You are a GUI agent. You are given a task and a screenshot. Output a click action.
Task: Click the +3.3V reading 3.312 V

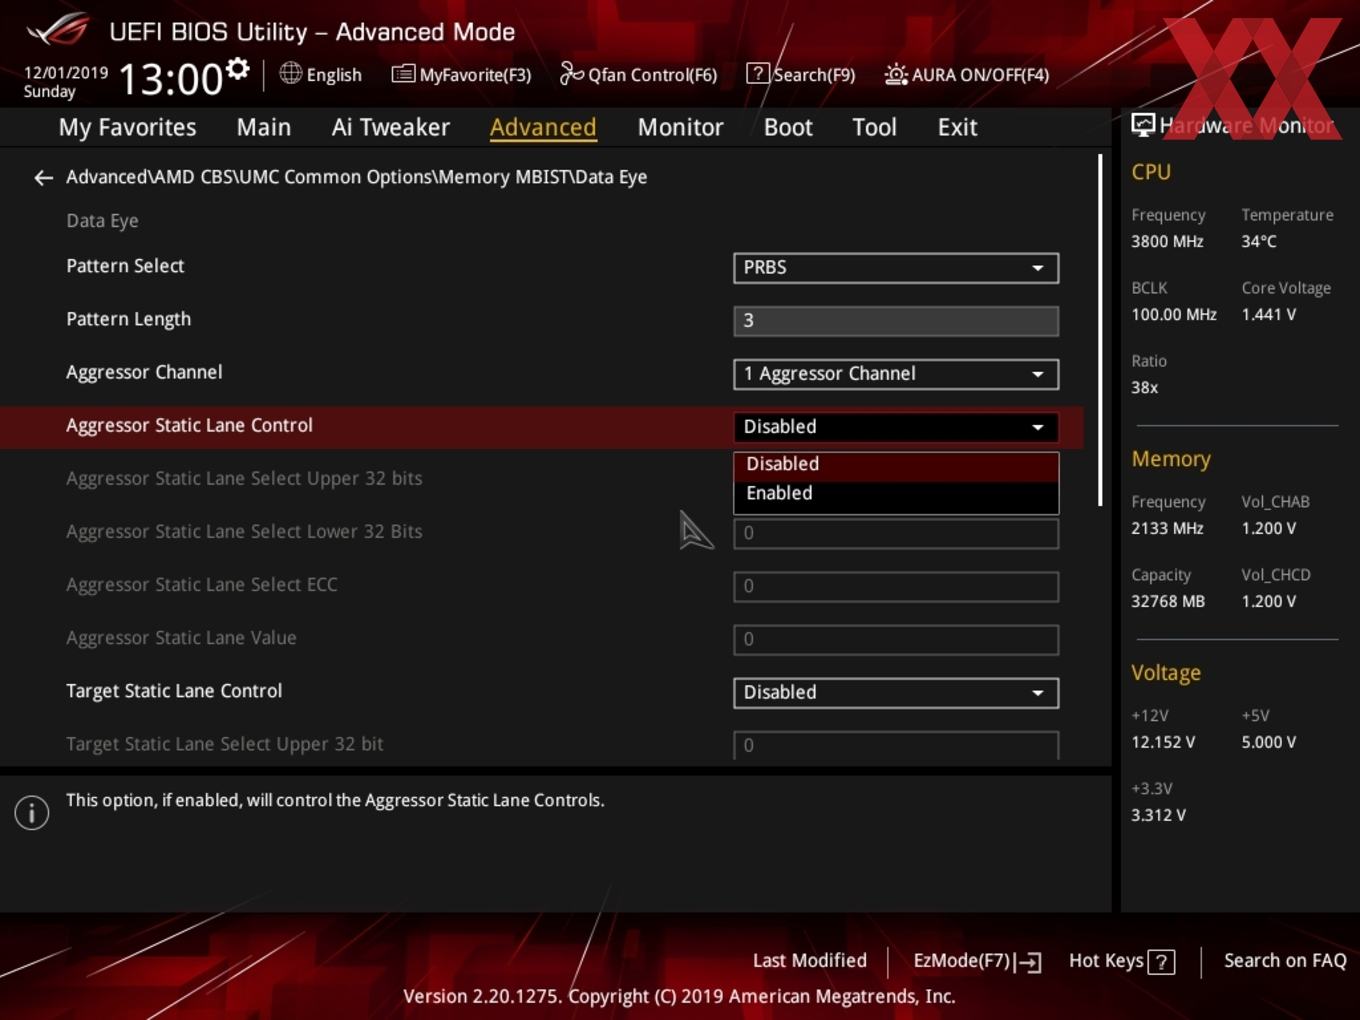coord(1158,815)
